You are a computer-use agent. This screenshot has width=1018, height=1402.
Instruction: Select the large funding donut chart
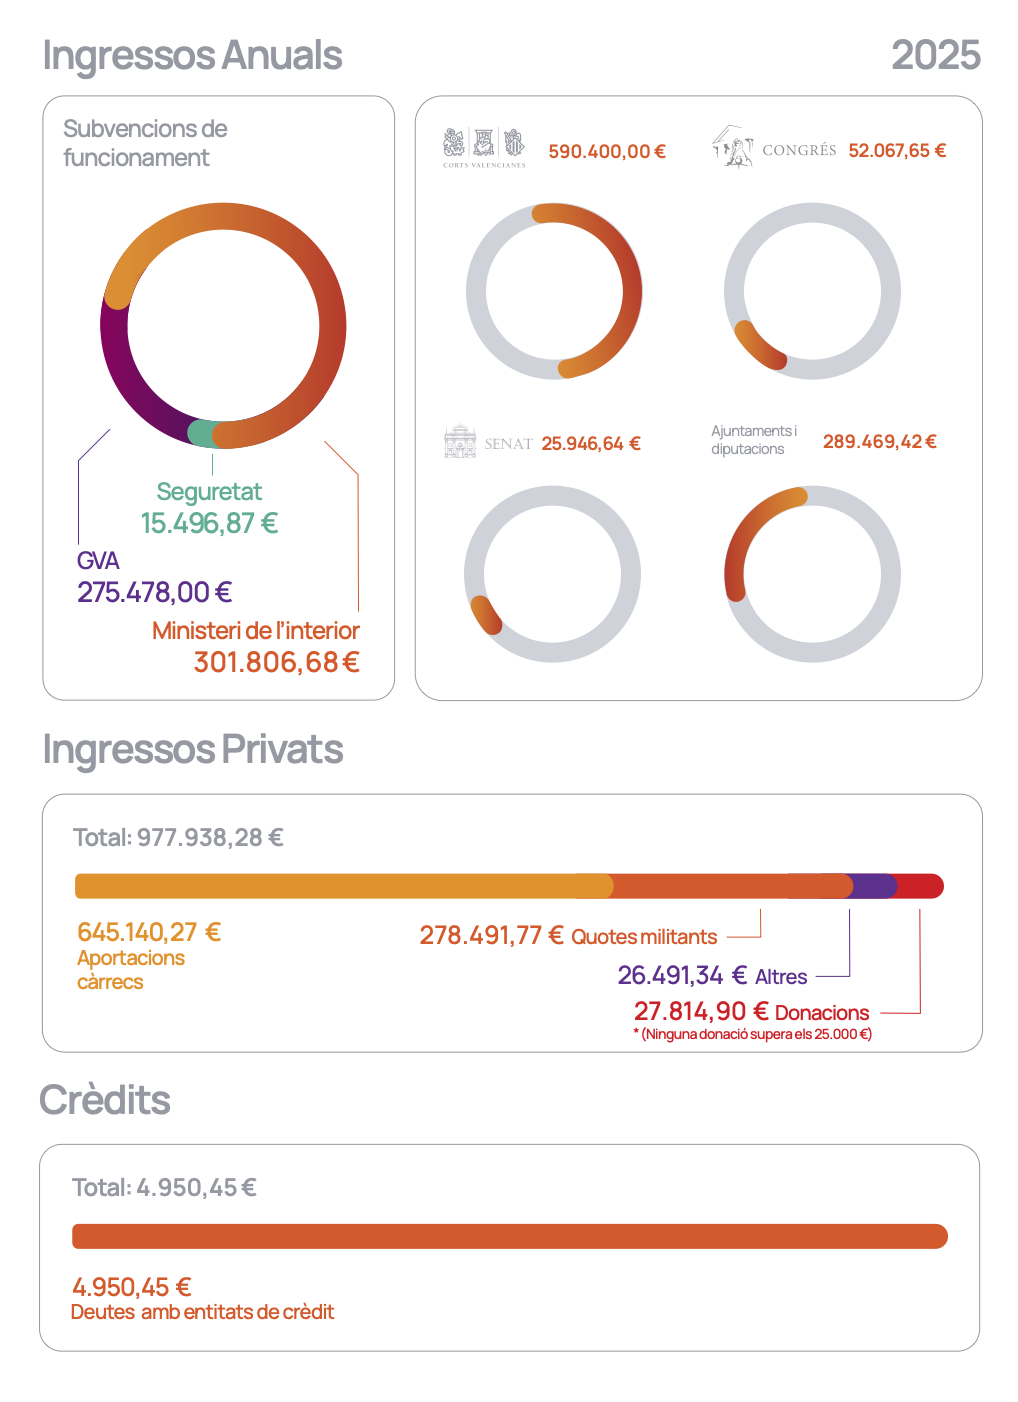coord(223,325)
